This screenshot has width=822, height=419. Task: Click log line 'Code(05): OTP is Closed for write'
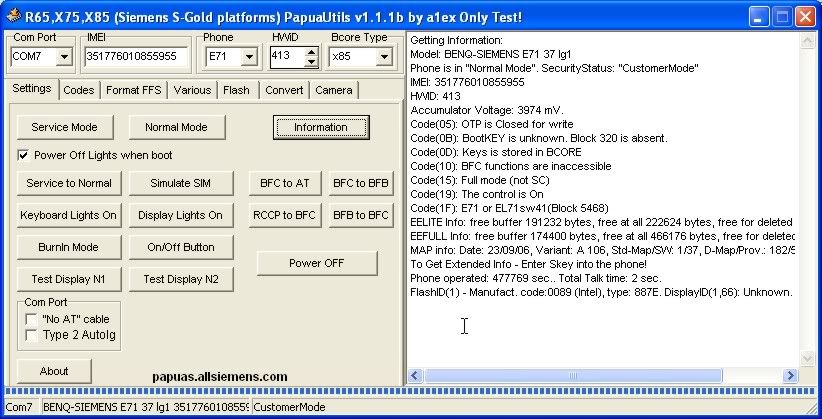[x=492, y=124]
